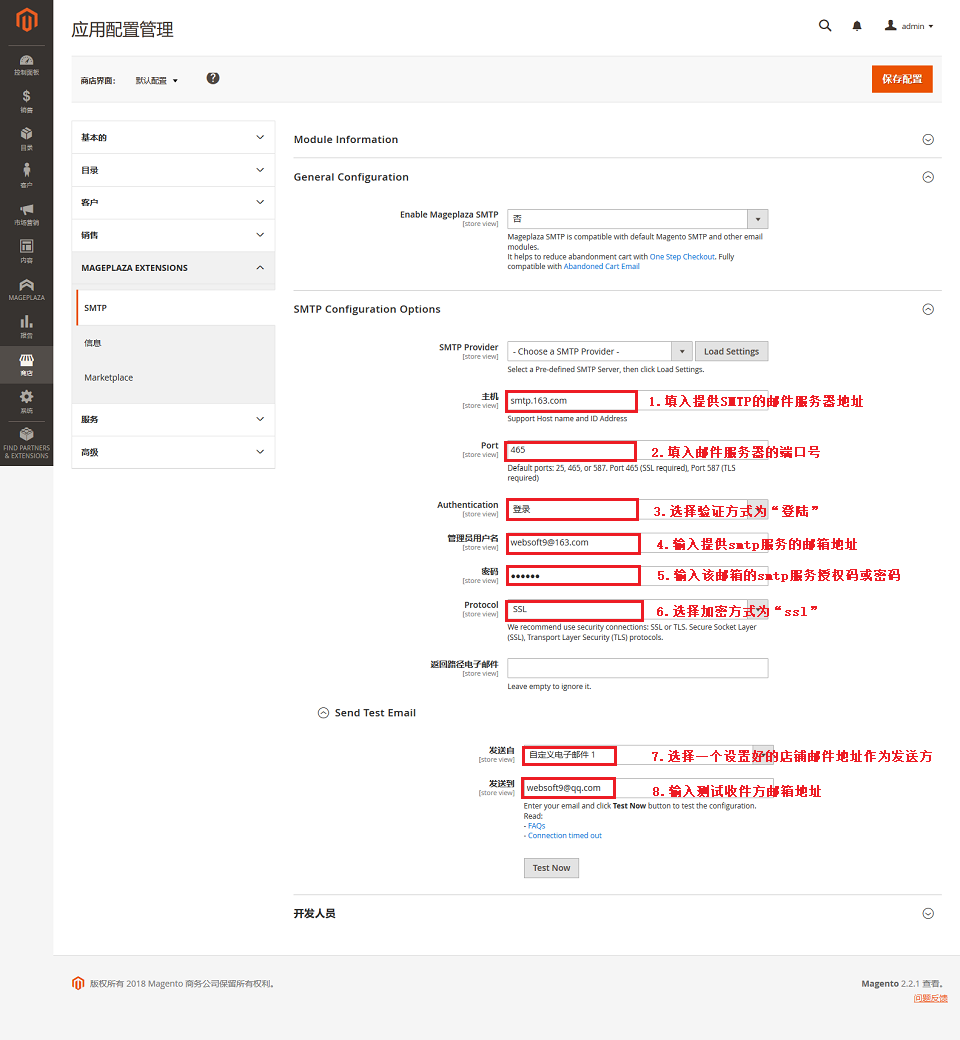Collapse the MAGEPLAZA EXTENSIONS section

coord(173,268)
